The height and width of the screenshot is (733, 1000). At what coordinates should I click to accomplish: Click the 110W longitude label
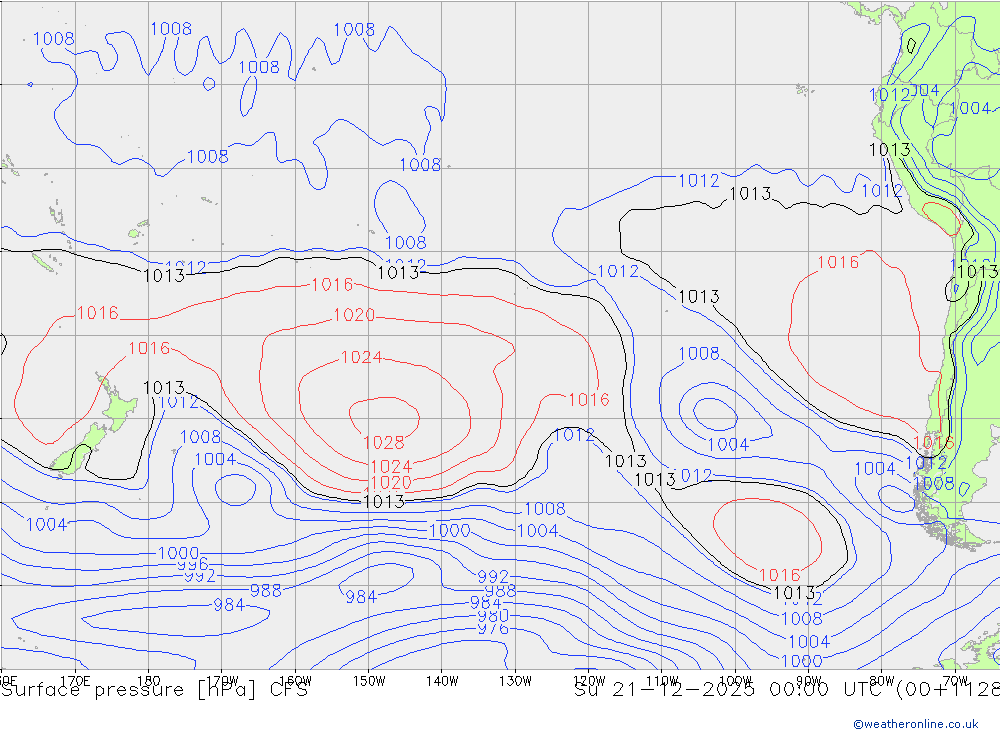tap(662, 681)
